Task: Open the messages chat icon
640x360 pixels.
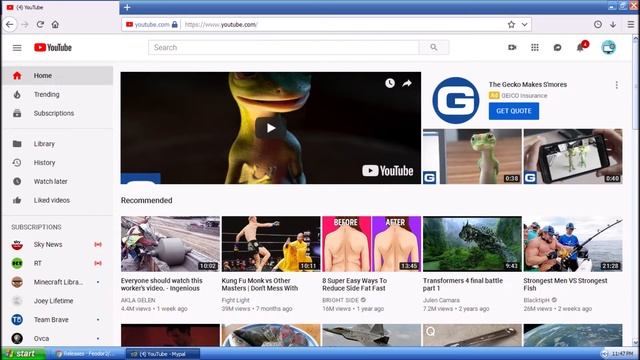Action: pos(557,48)
